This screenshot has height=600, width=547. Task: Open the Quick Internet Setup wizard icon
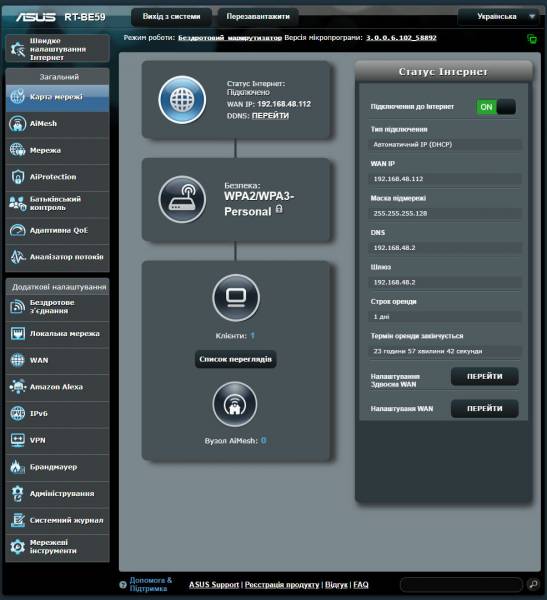tap(18, 49)
